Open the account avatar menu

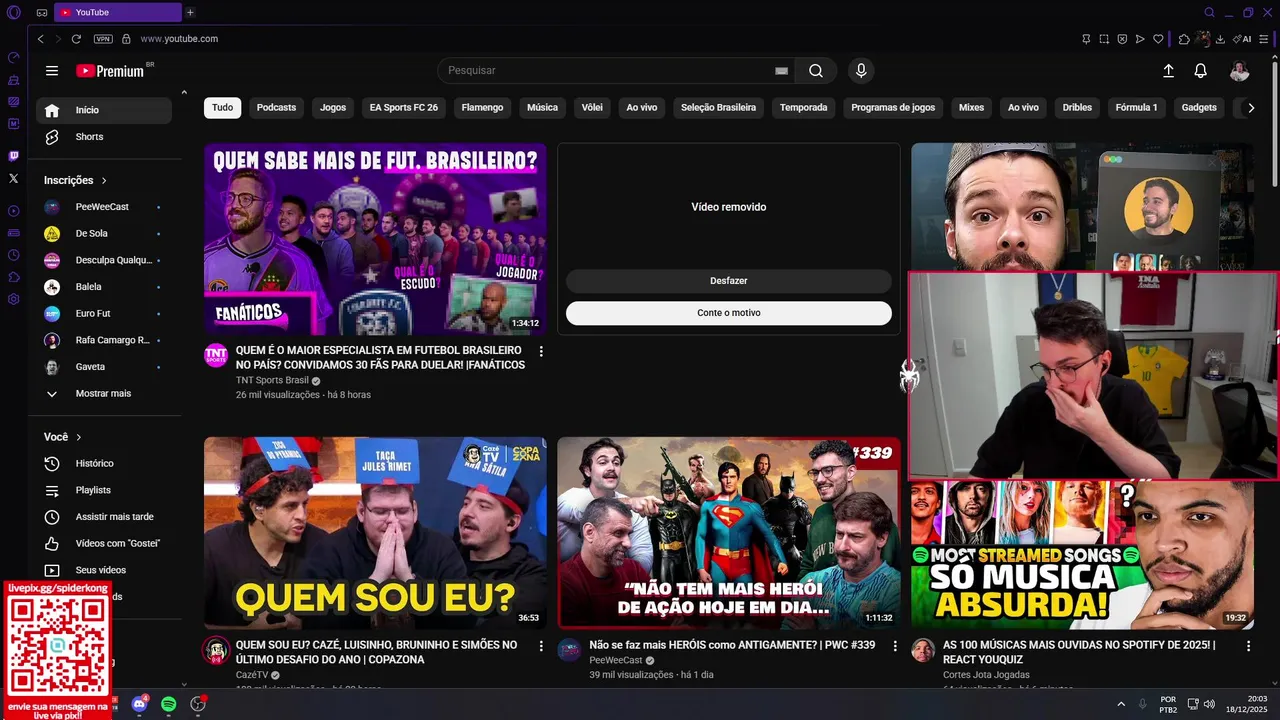(x=1239, y=71)
